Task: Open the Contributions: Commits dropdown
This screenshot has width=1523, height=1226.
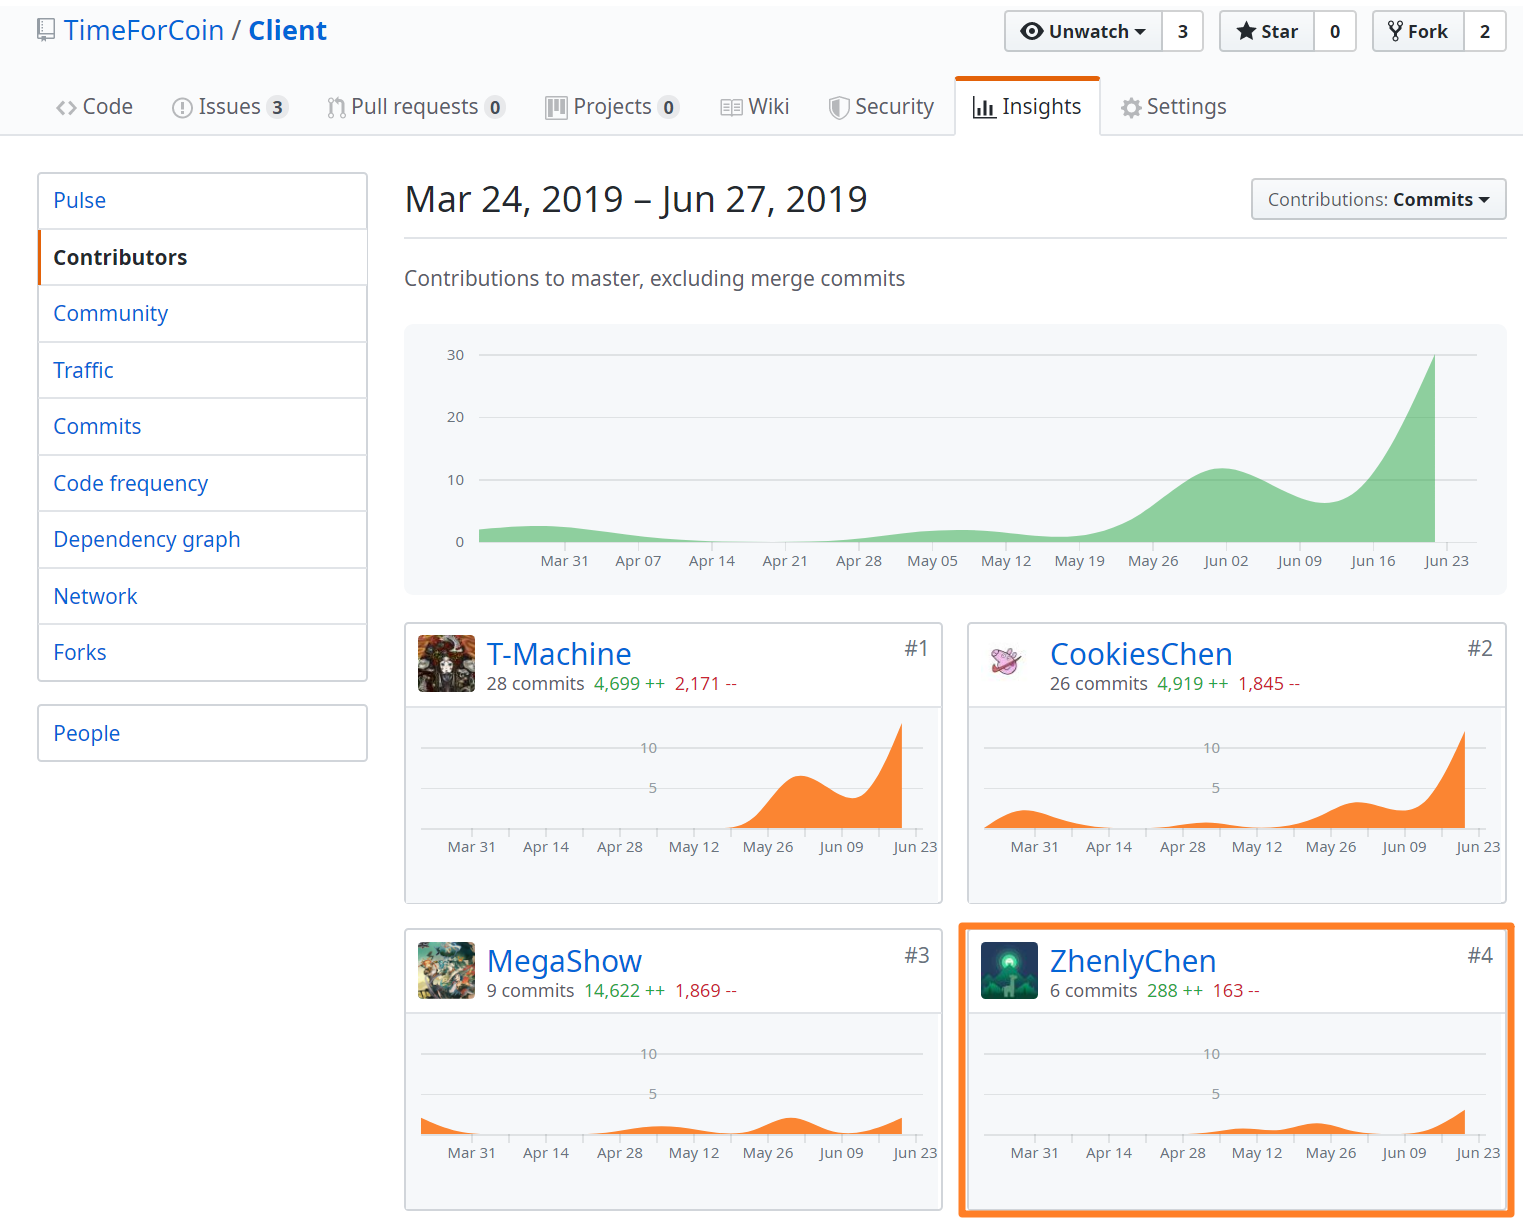Action: 1378,199
